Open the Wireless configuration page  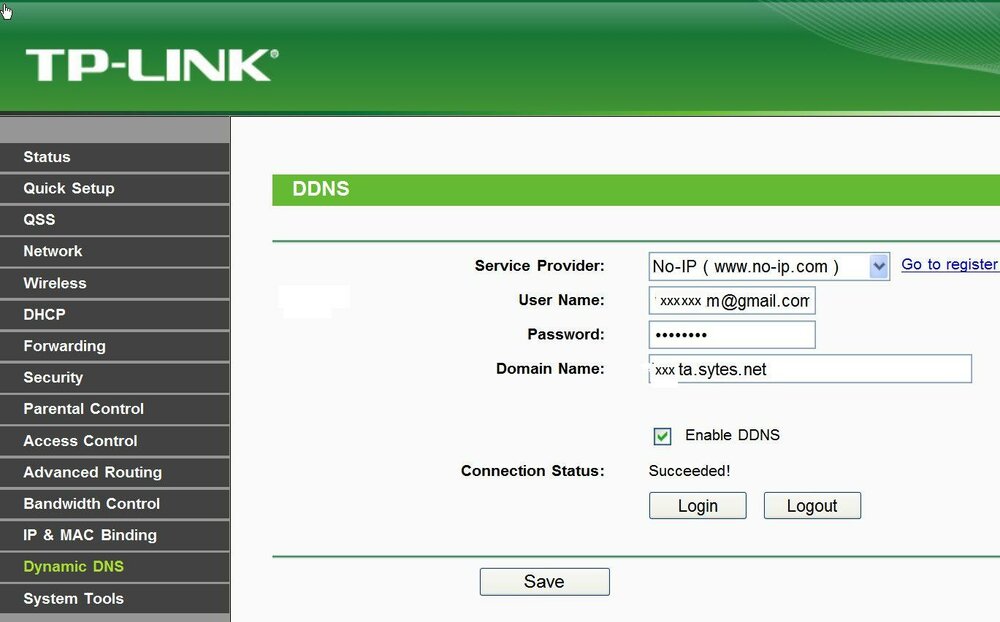54,283
